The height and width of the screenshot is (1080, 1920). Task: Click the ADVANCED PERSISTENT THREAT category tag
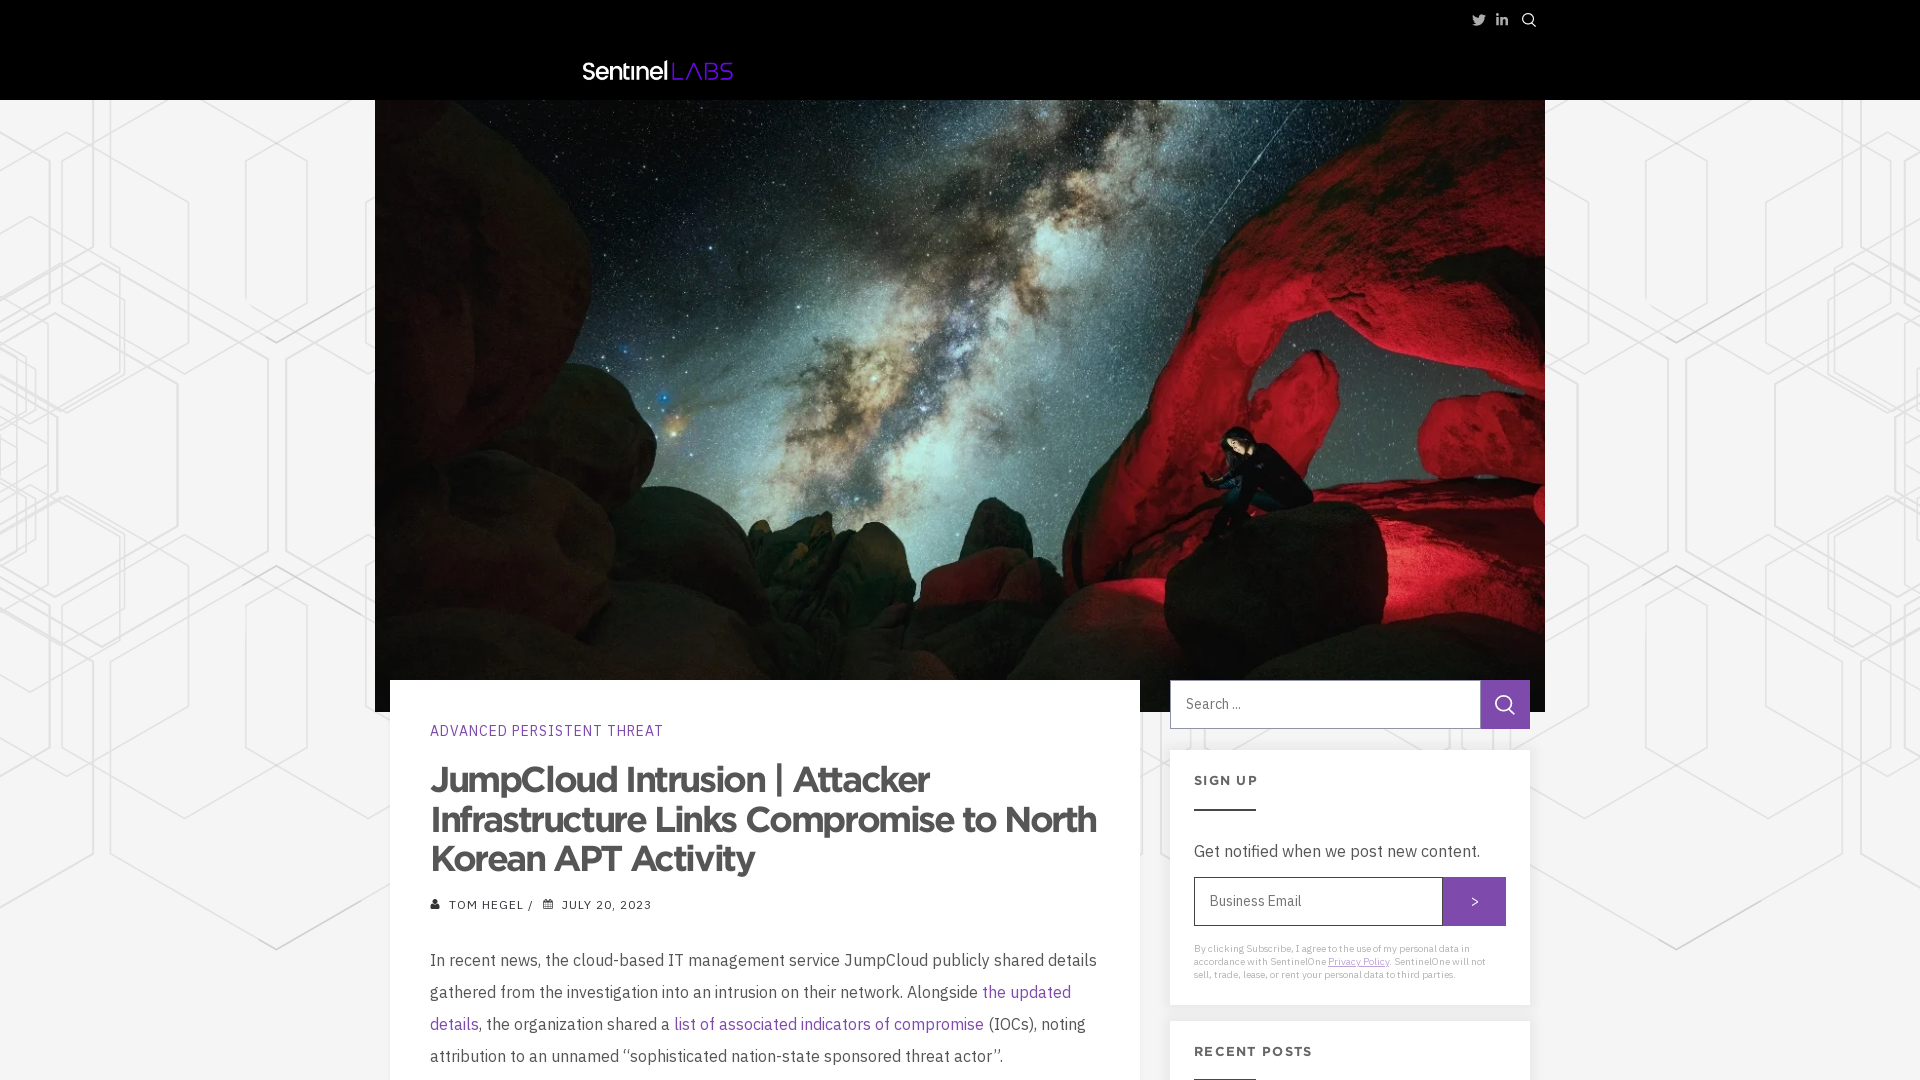click(546, 731)
